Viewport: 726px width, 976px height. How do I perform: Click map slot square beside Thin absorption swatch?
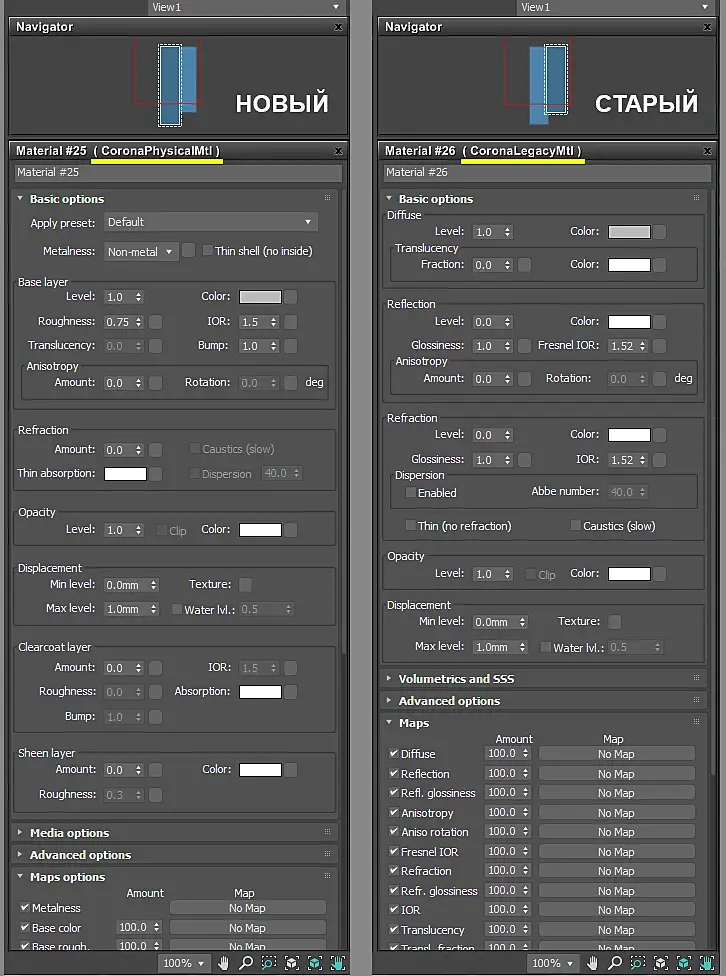(x=156, y=474)
